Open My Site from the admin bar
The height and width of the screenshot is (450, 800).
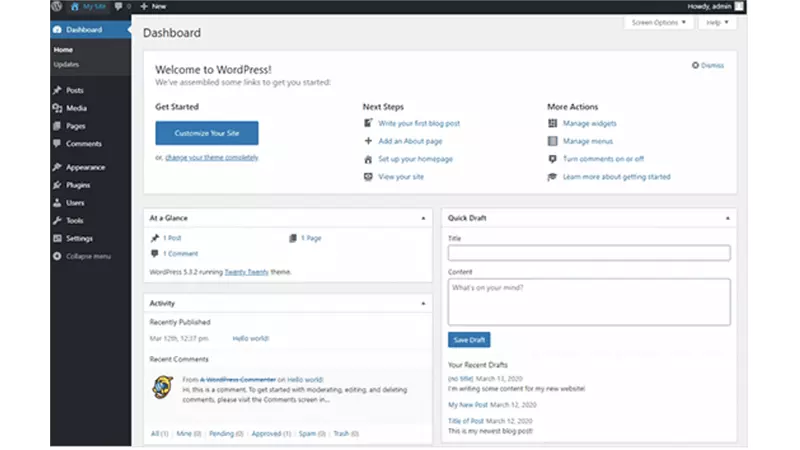(x=89, y=6)
